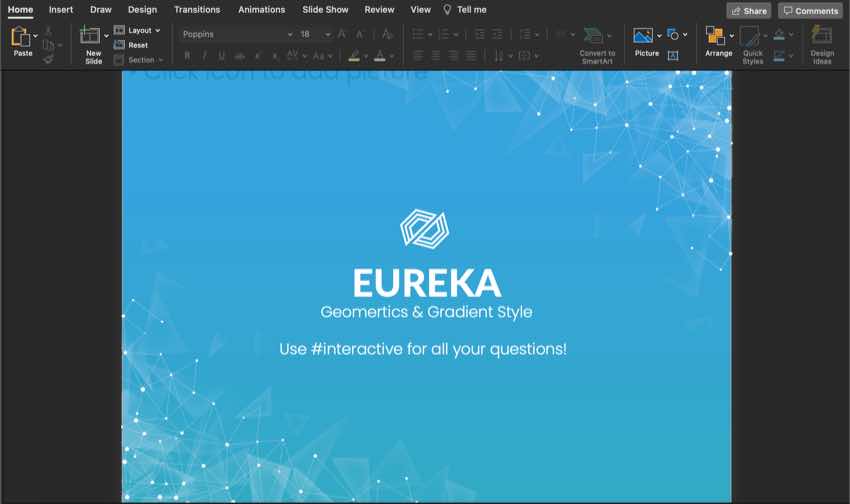The height and width of the screenshot is (504, 850).
Task: Toggle Underline formatting
Action: pos(222,56)
